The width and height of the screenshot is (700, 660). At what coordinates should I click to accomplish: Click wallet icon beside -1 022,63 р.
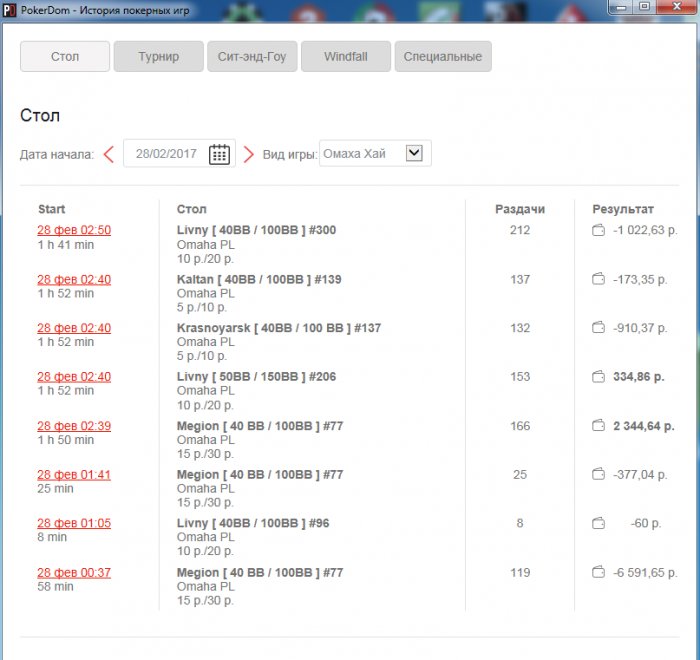click(x=598, y=230)
